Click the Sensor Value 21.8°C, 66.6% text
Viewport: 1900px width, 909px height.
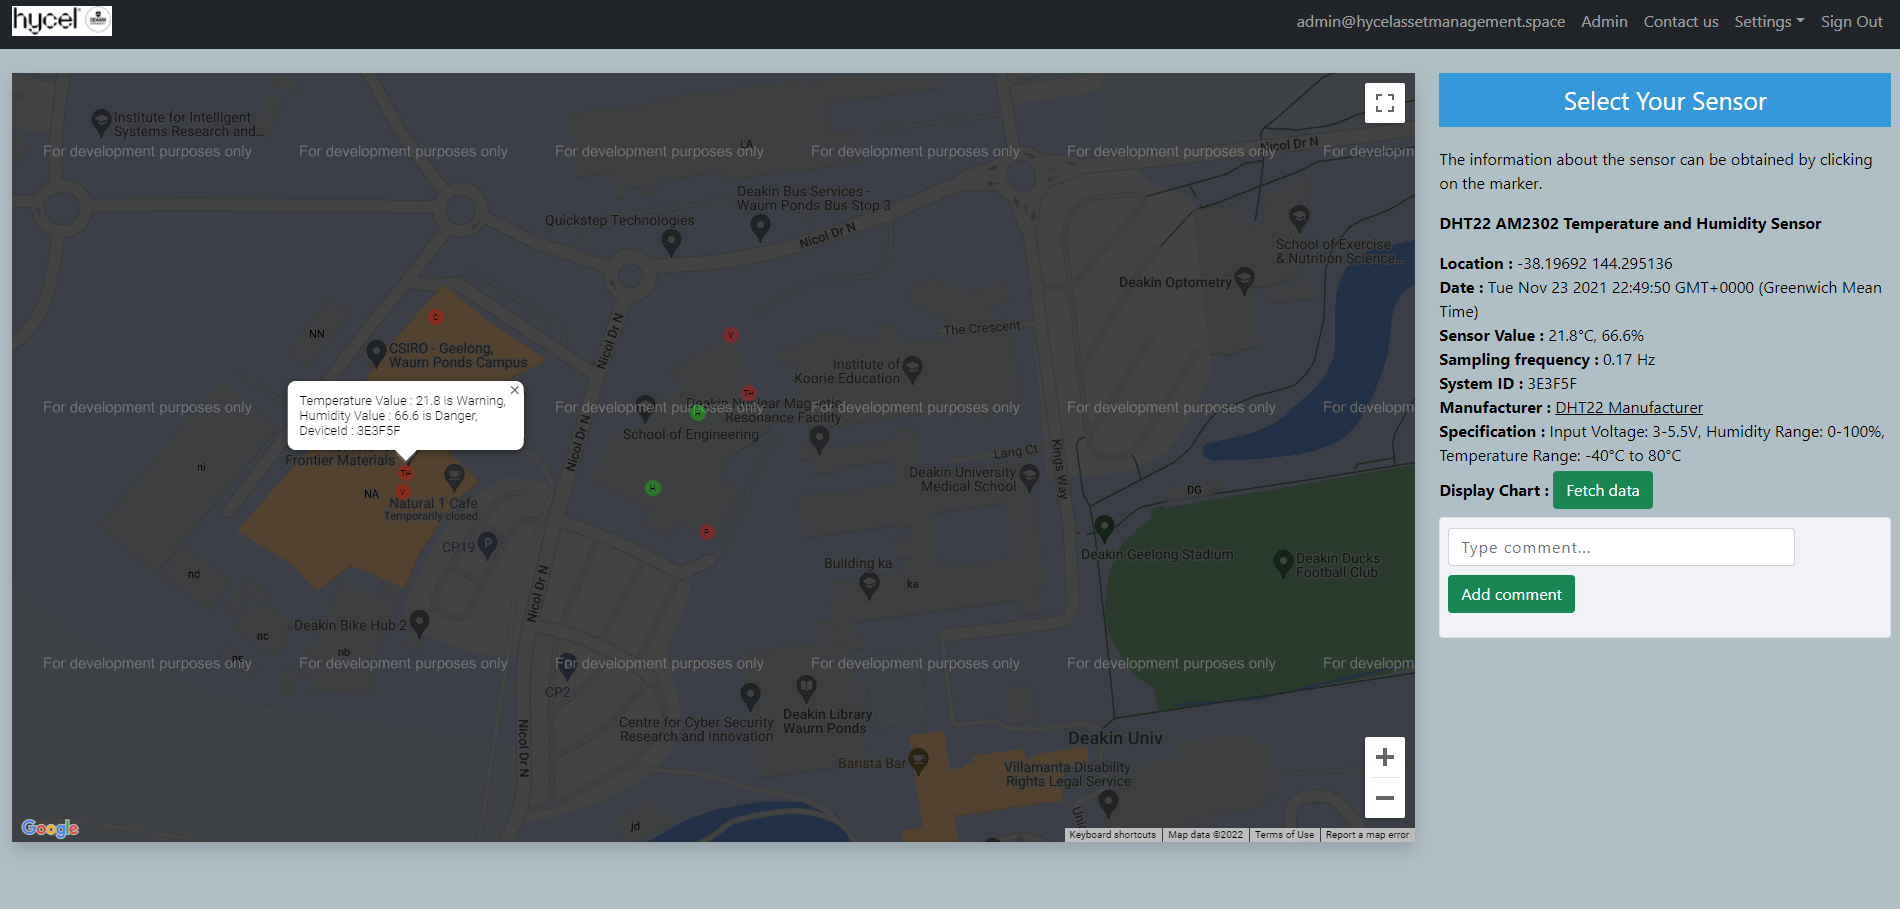1541,335
